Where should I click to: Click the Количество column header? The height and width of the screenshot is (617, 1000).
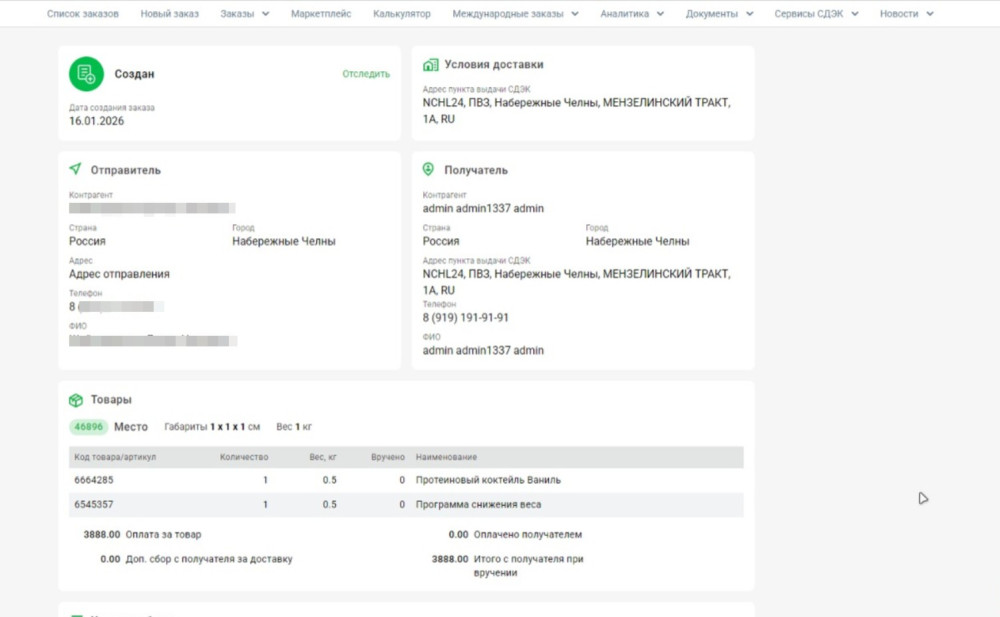[x=244, y=457]
